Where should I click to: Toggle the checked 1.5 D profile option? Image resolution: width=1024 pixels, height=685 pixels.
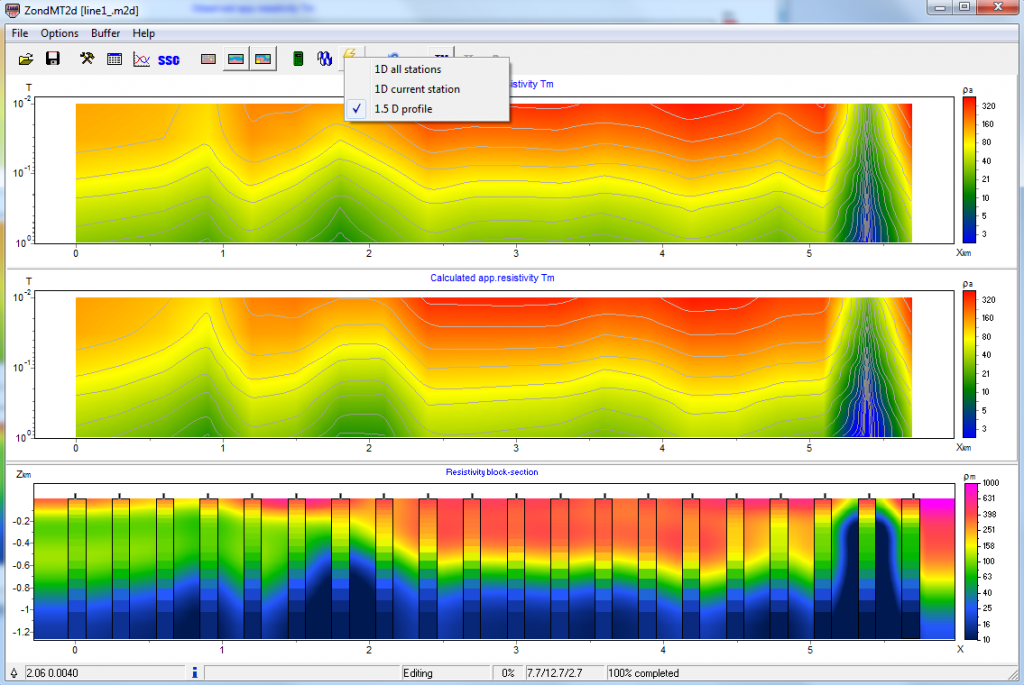[x=403, y=109]
